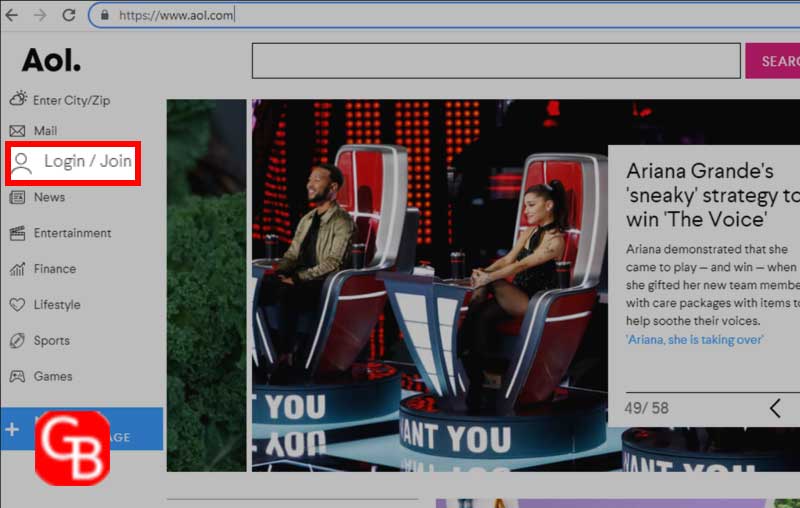Image resolution: width=800 pixels, height=508 pixels.
Task: Open the Mail link in sidebar
Action: pos(45,131)
